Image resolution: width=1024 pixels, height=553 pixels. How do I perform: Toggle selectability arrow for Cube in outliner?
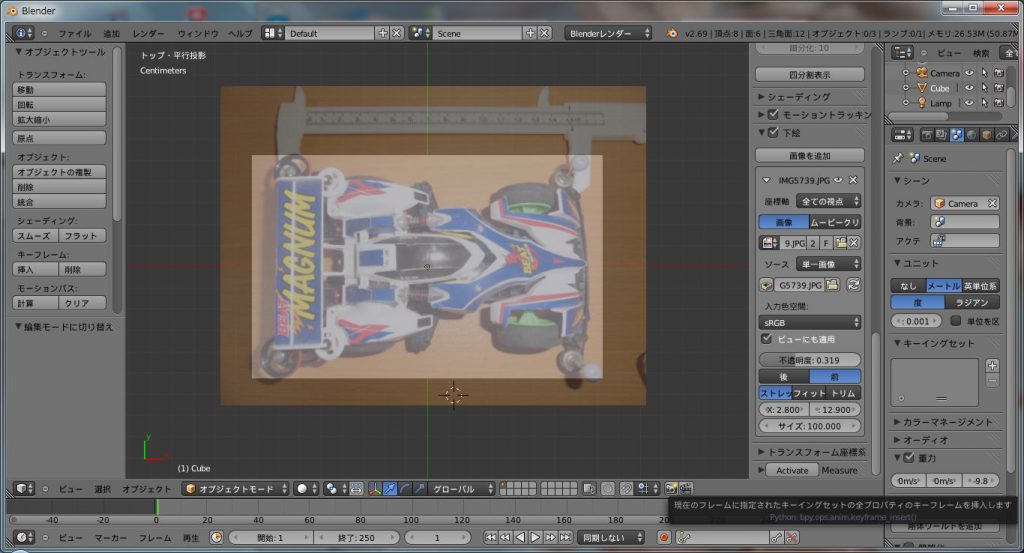[x=984, y=87]
